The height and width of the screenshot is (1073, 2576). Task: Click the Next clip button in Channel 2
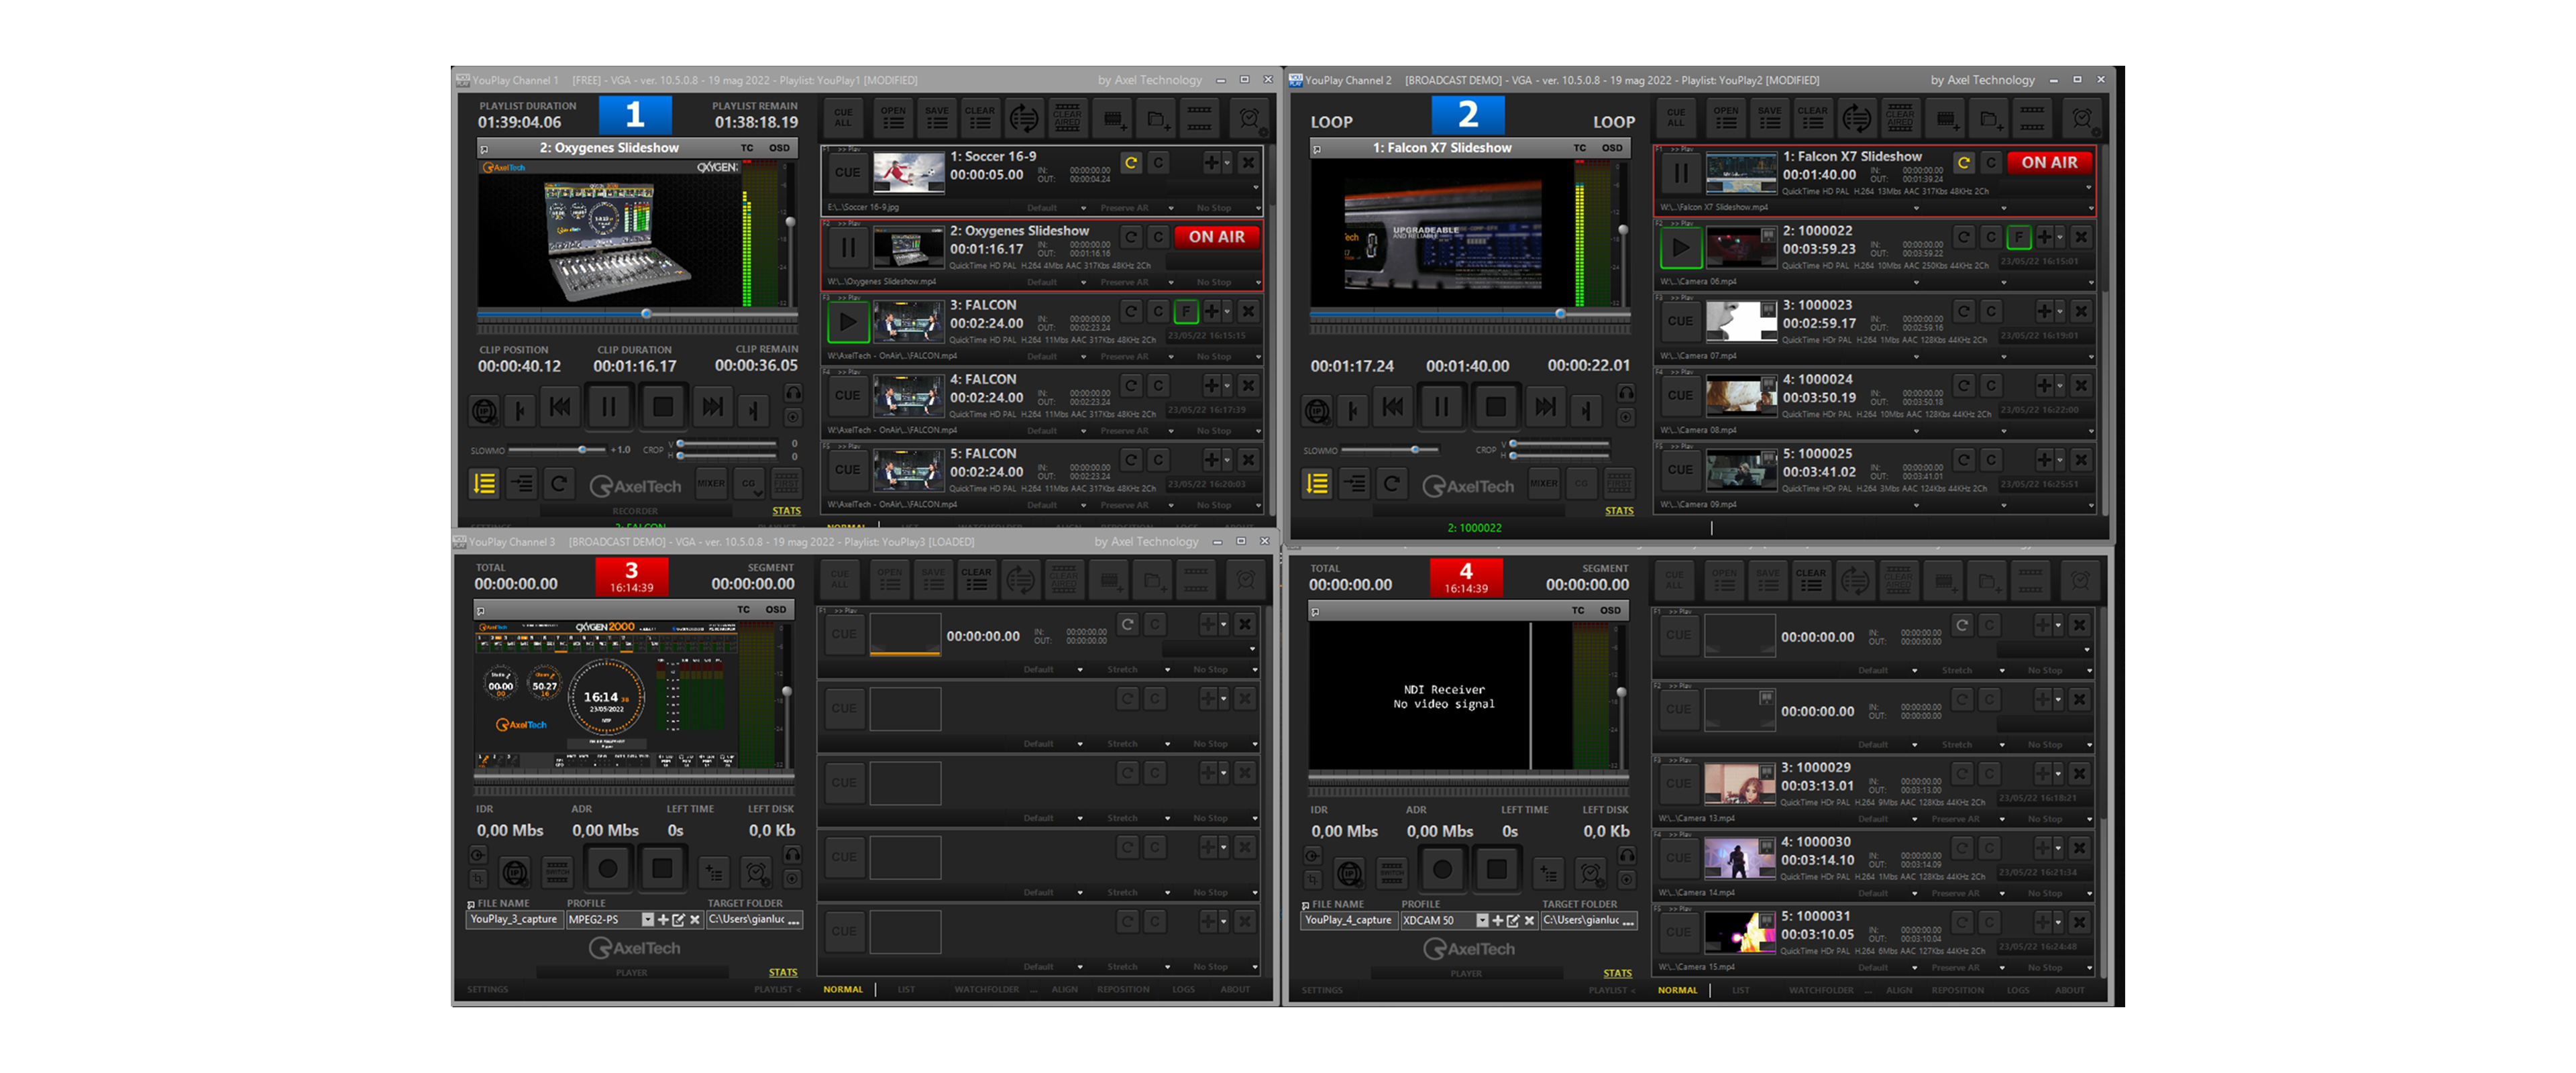click(1545, 407)
